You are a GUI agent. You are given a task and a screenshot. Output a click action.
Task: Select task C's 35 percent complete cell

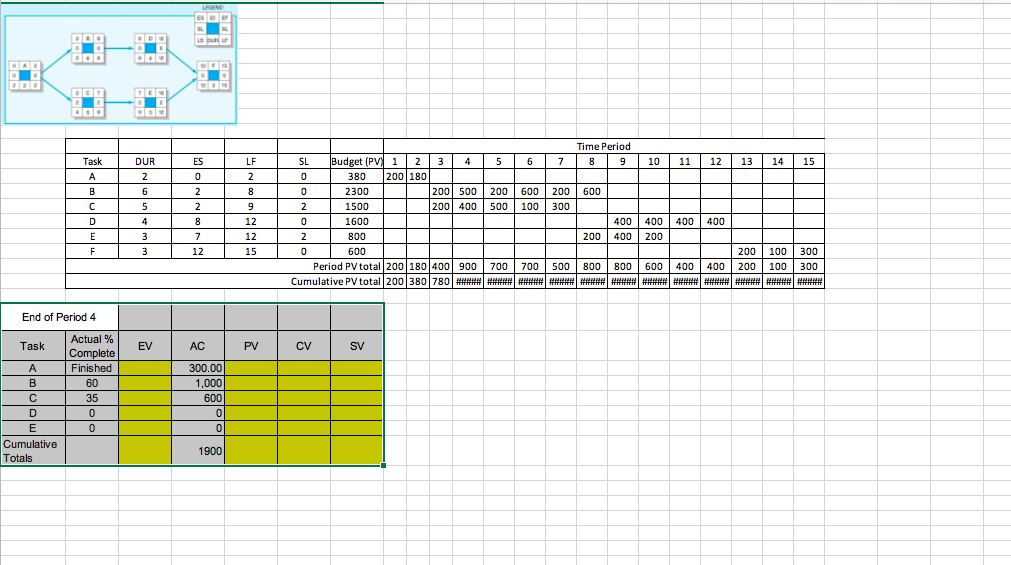point(92,398)
